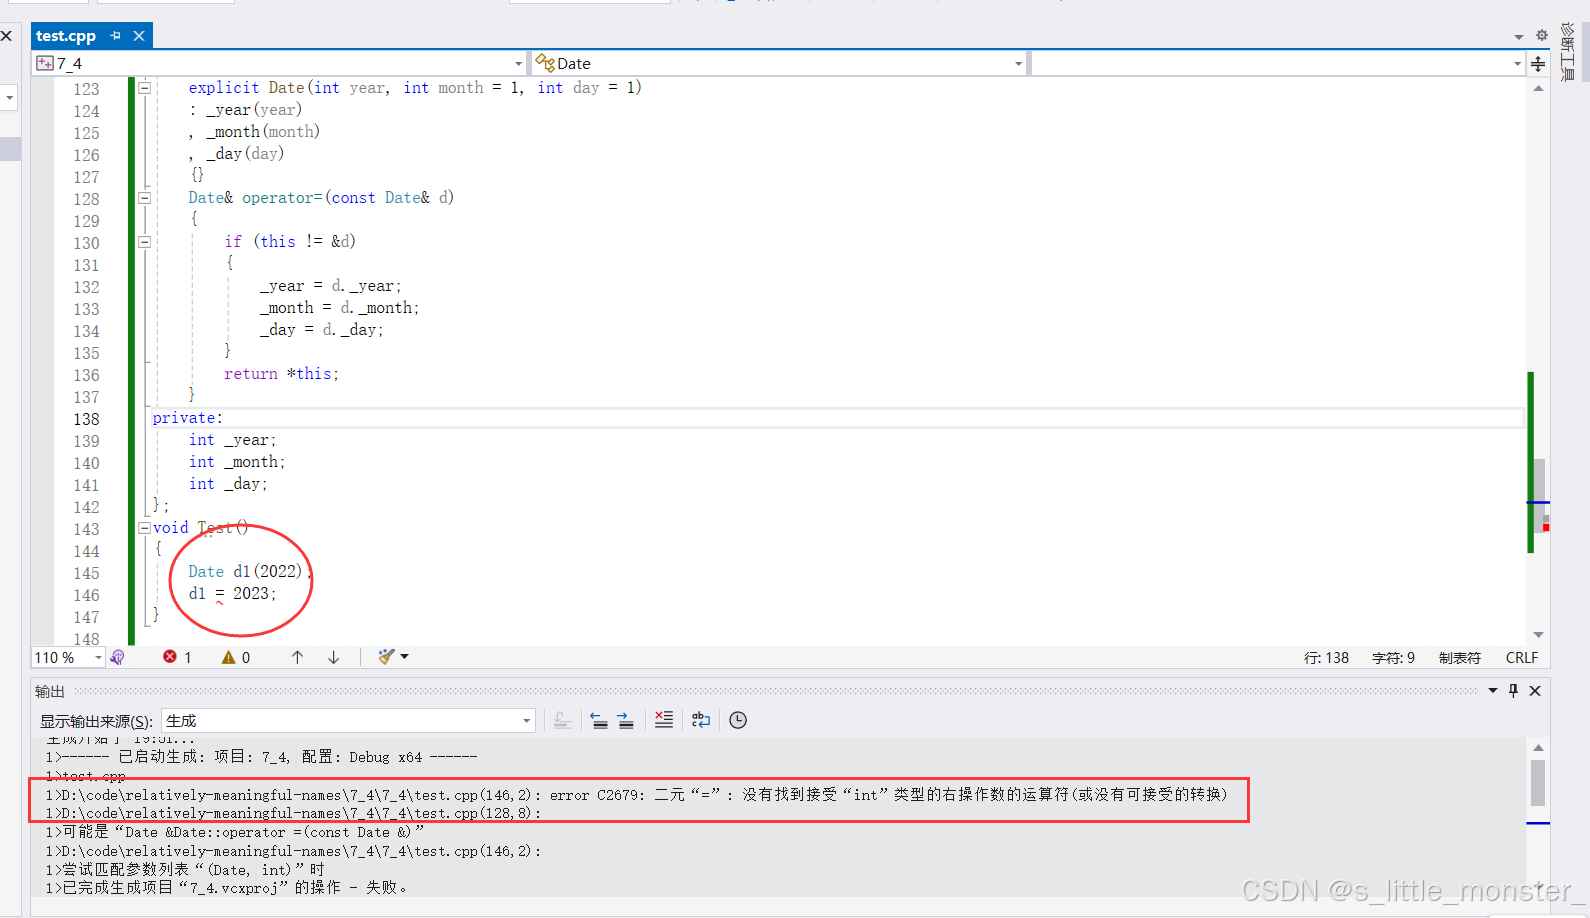
Task: Toggle word wrap in output panel
Action: [701, 720]
